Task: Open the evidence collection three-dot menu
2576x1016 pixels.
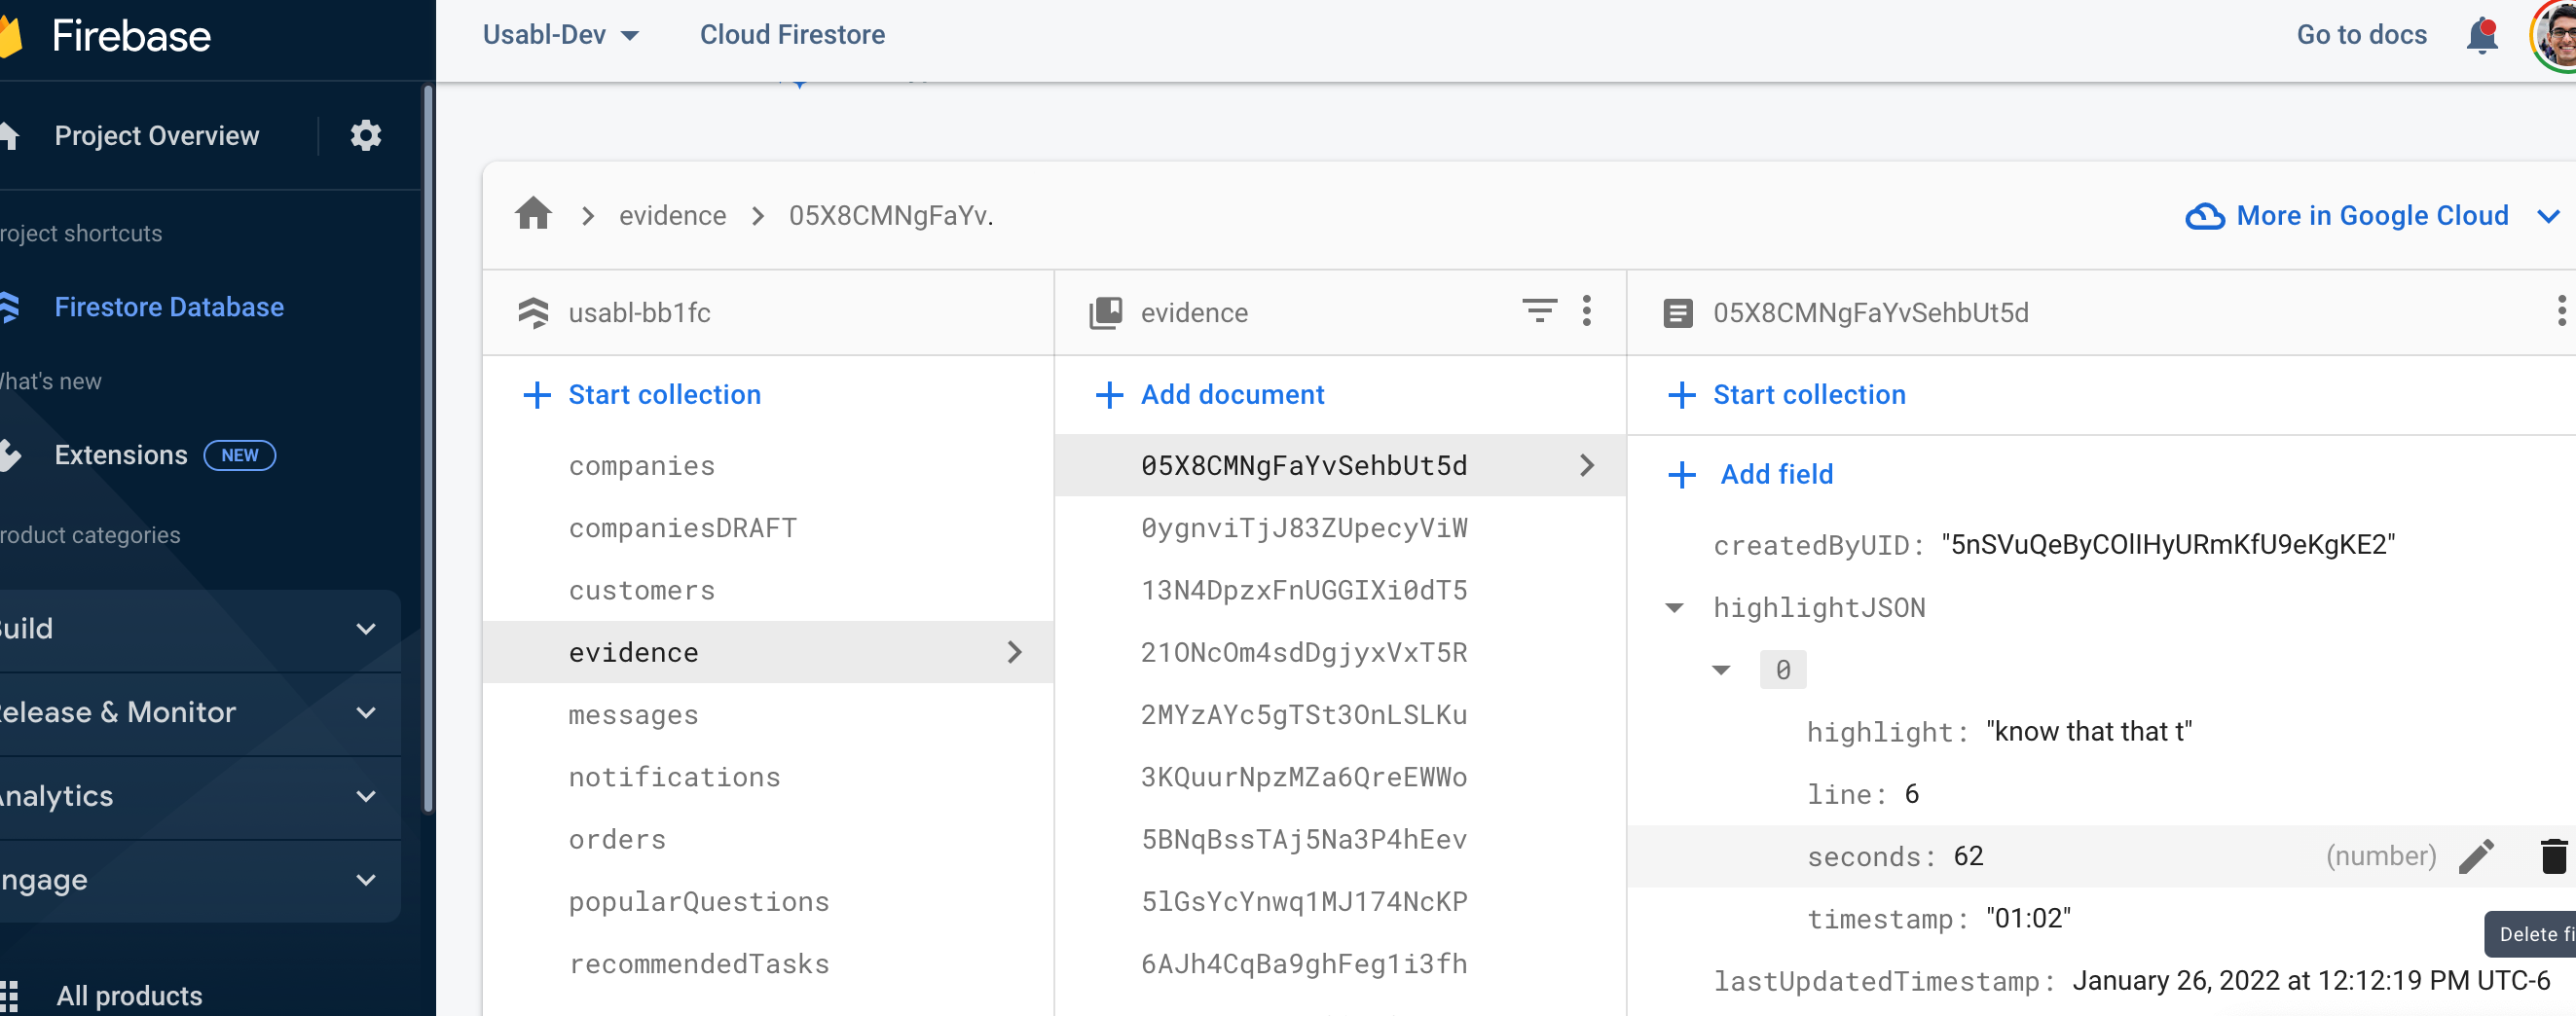Action: click(1587, 312)
